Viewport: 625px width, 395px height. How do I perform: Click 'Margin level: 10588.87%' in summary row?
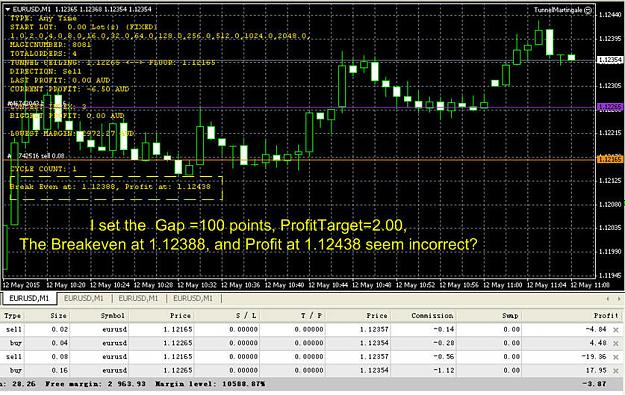210,384
